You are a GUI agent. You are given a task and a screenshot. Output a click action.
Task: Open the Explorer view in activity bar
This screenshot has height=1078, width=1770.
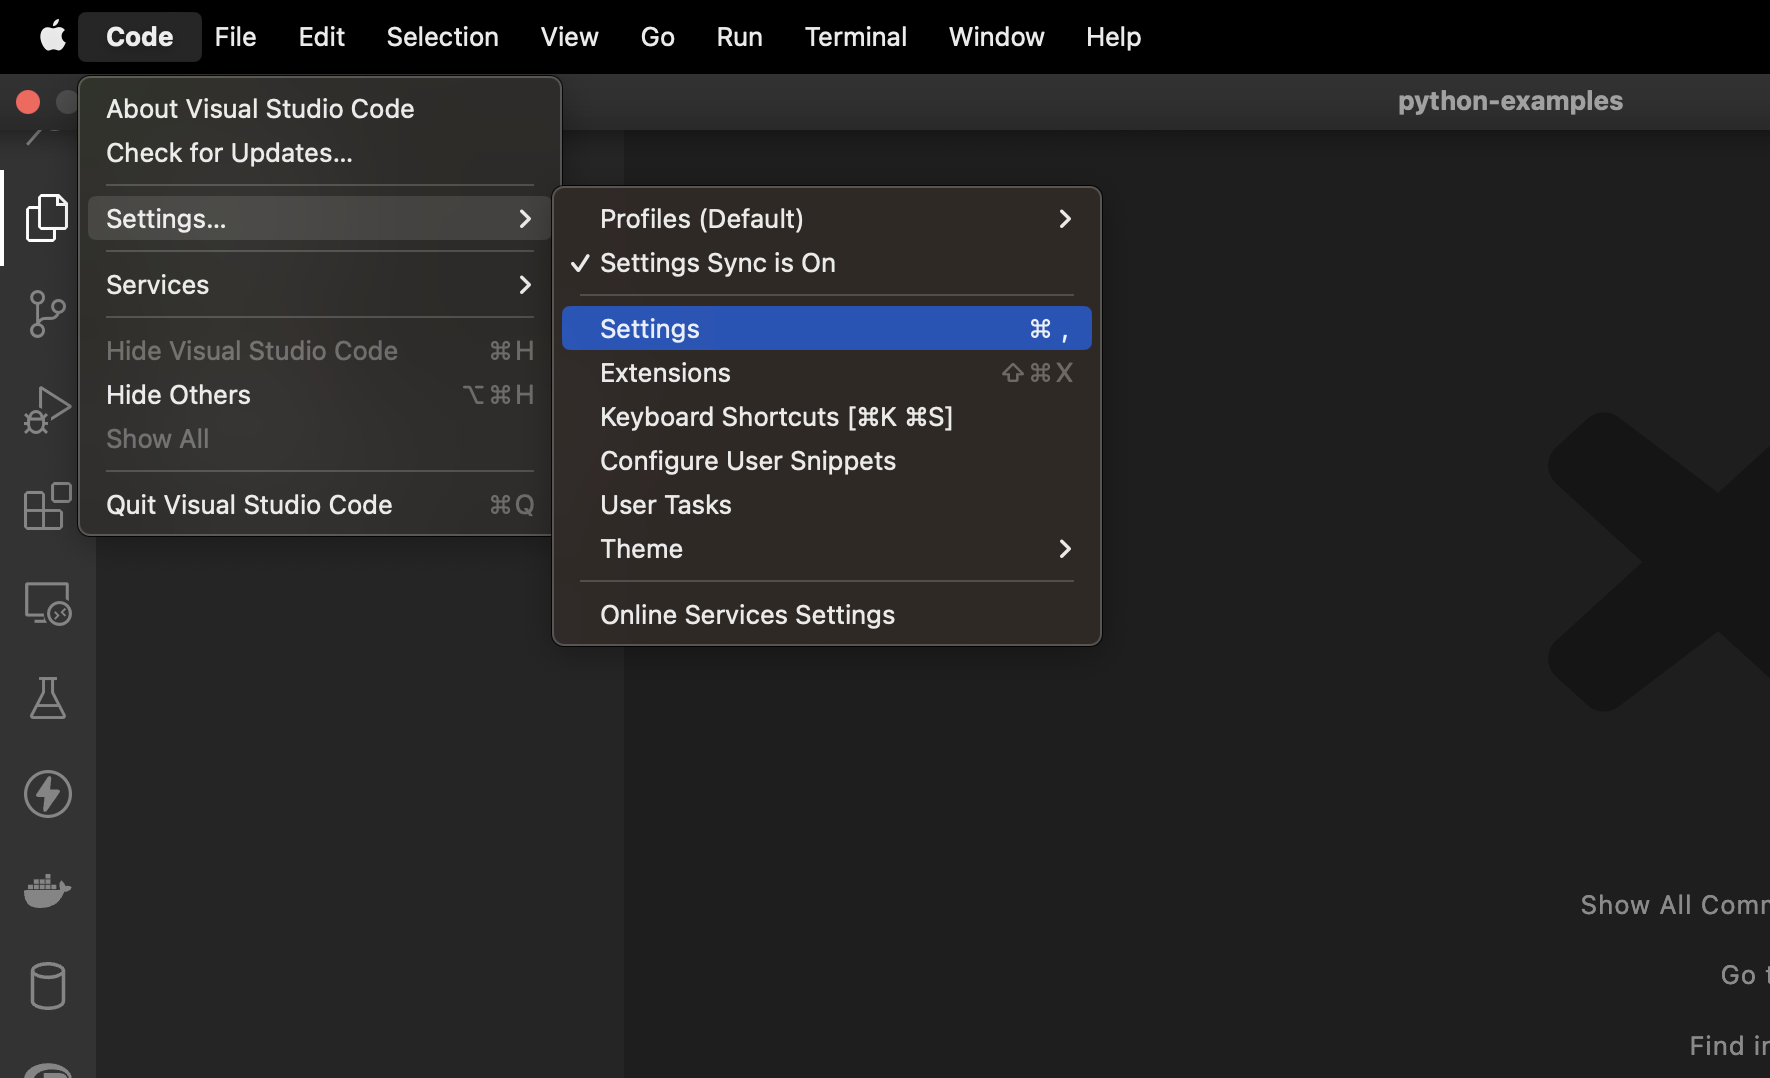47,218
